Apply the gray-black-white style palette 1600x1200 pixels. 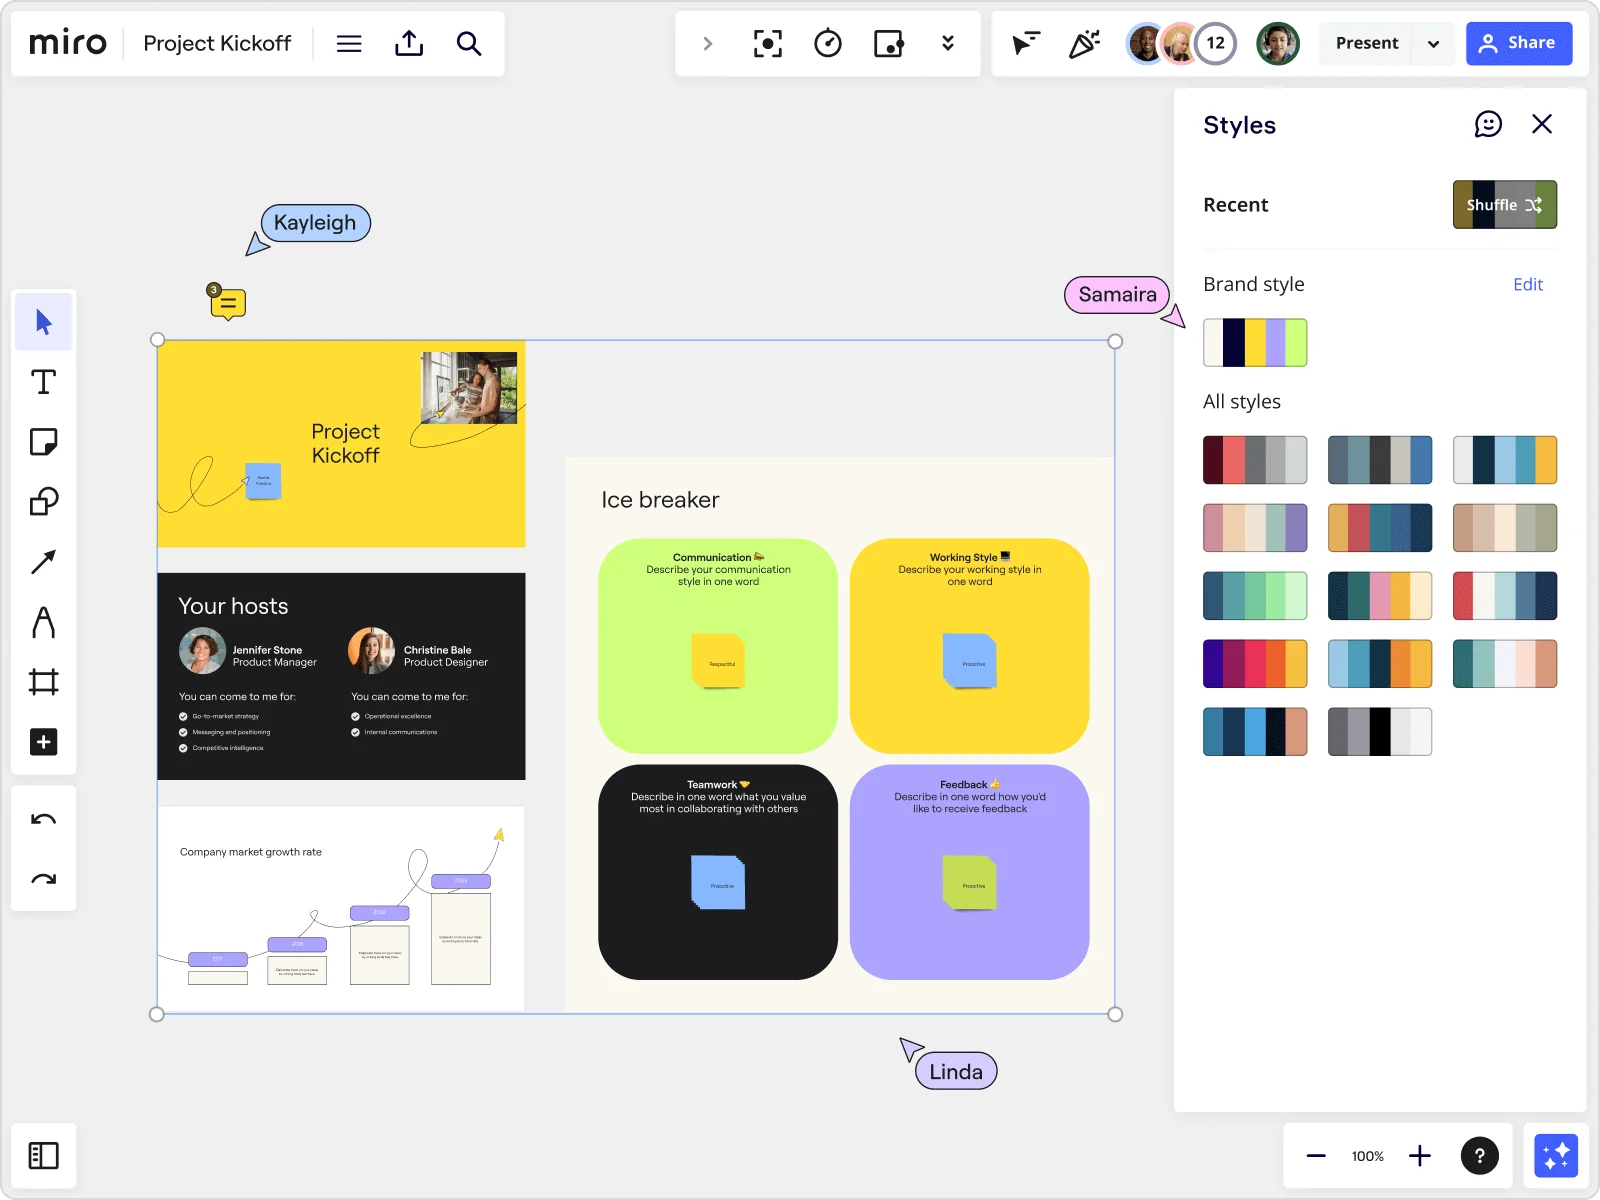tap(1380, 732)
